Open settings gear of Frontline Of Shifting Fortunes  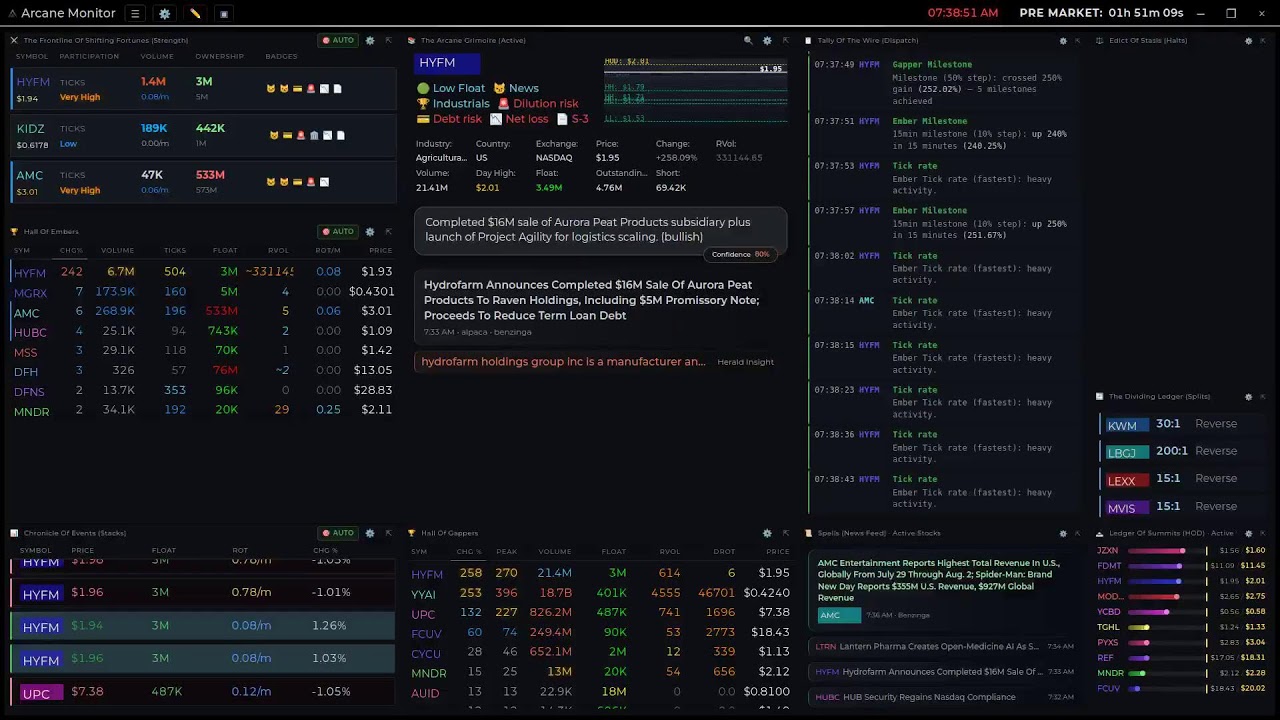[370, 40]
